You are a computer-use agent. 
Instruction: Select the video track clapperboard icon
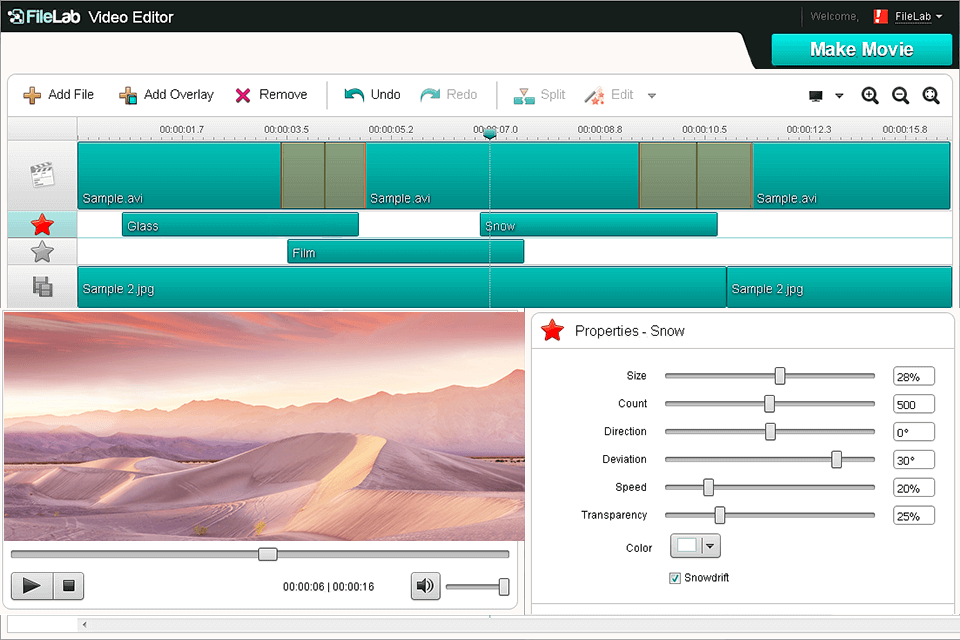pyautogui.click(x=42, y=175)
